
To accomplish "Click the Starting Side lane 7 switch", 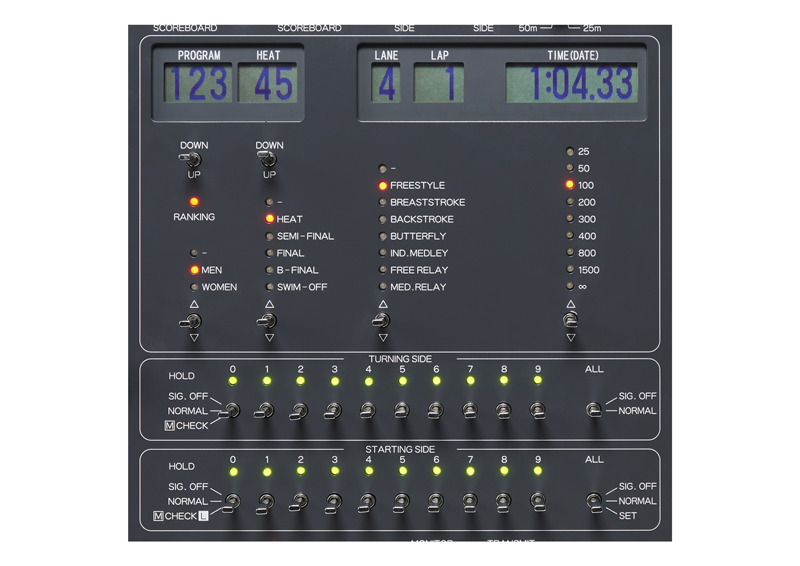I will click(x=470, y=501).
